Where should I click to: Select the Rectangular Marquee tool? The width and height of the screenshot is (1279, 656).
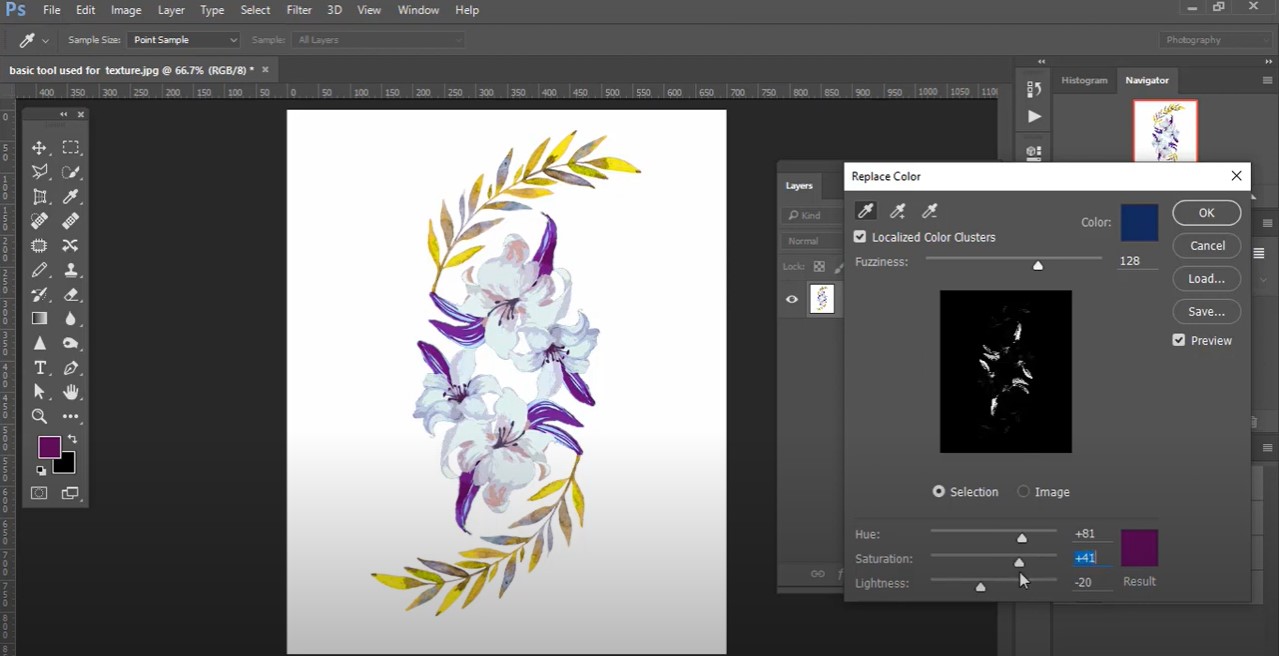(x=71, y=148)
